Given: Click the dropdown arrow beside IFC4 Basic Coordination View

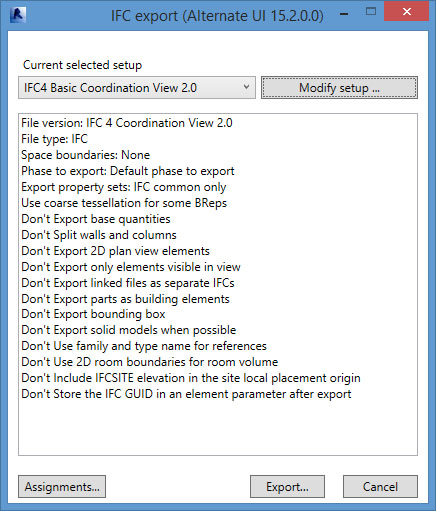Looking at the screenshot, I should [x=246, y=87].
